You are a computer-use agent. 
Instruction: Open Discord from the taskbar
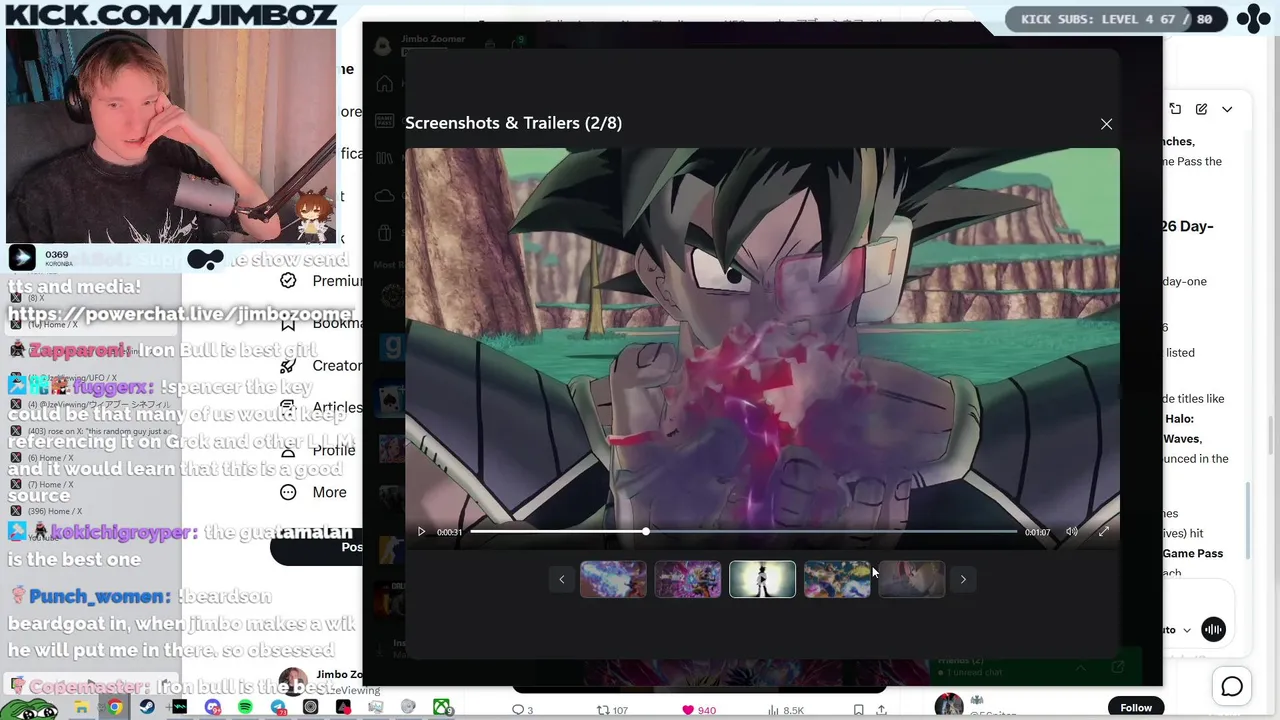(x=212, y=708)
